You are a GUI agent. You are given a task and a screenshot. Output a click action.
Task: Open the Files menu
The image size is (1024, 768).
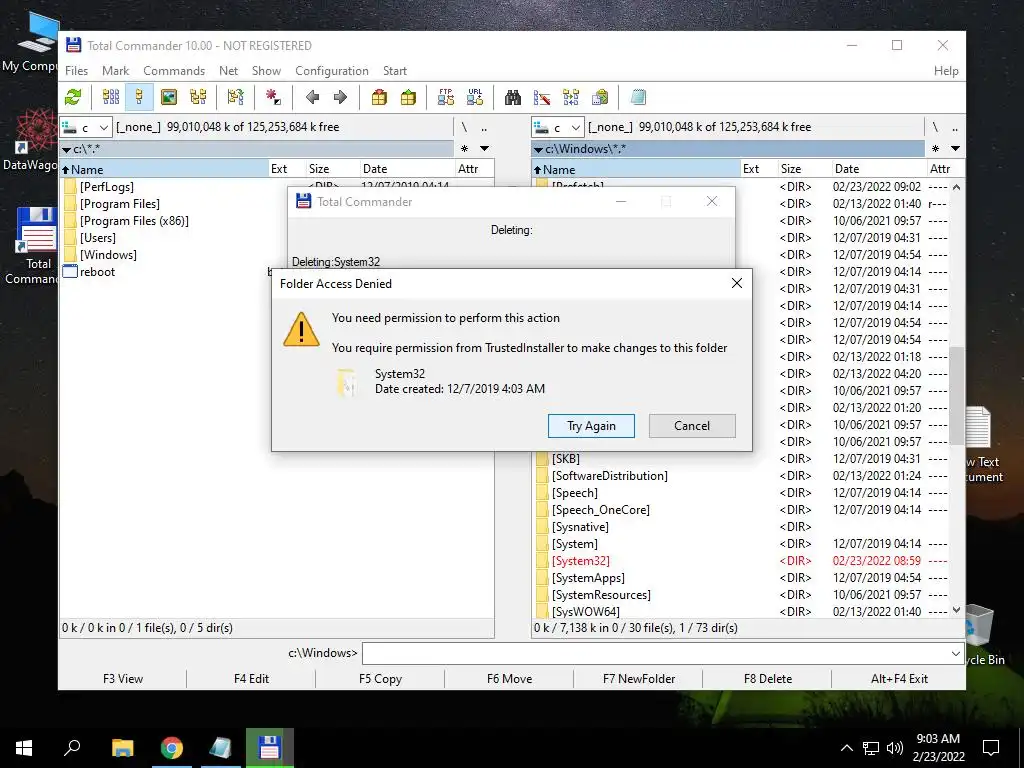pos(76,71)
